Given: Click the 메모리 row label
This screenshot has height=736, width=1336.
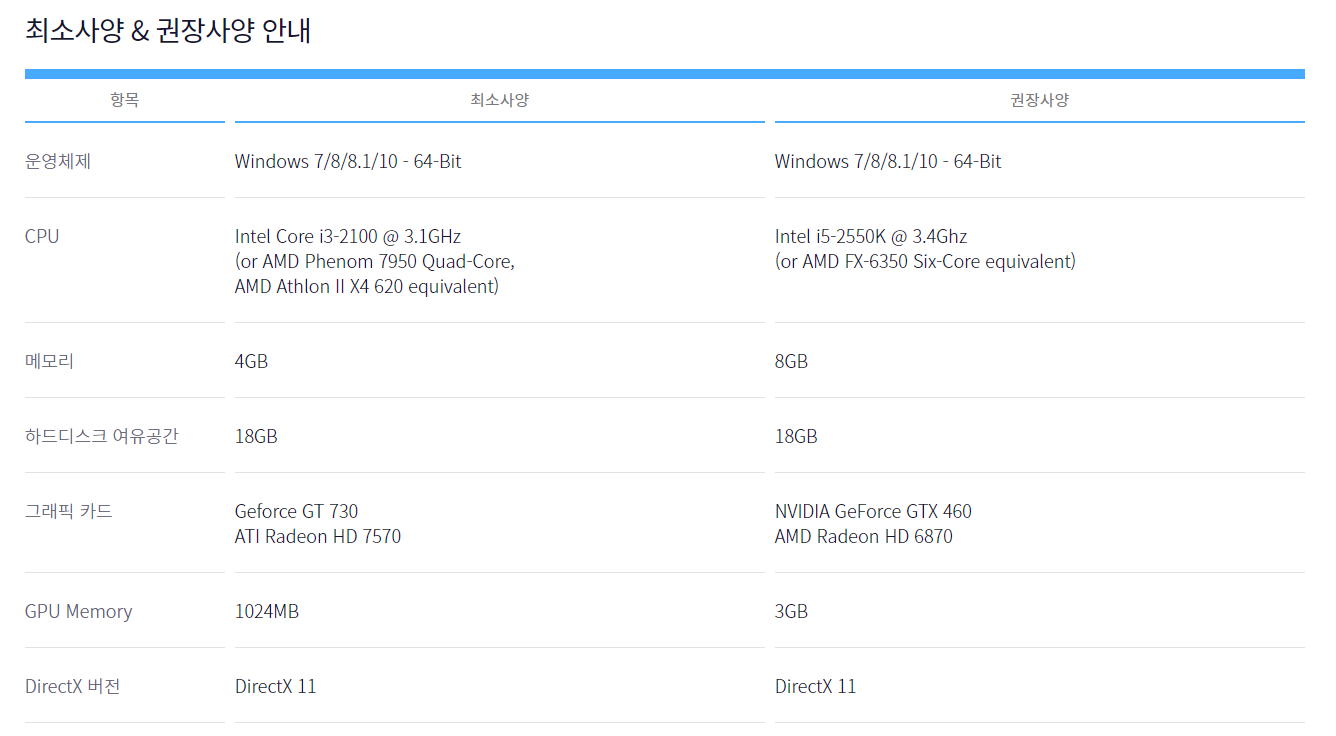Looking at the screenshot, I should pos(50,361).
